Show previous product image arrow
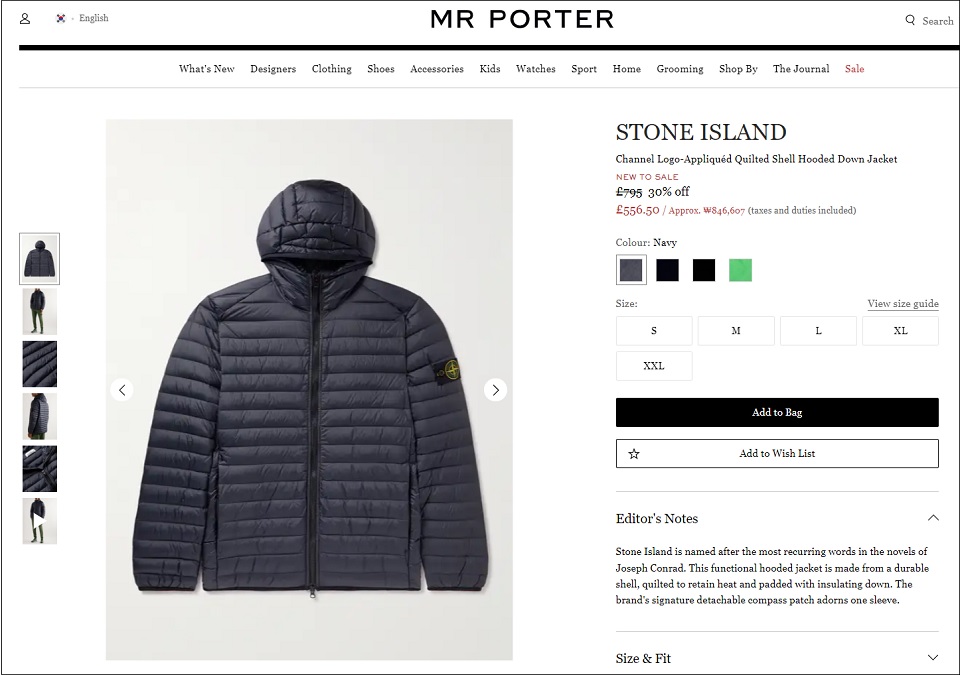Screen dimensions: 960x675 [x=122, y=390]
